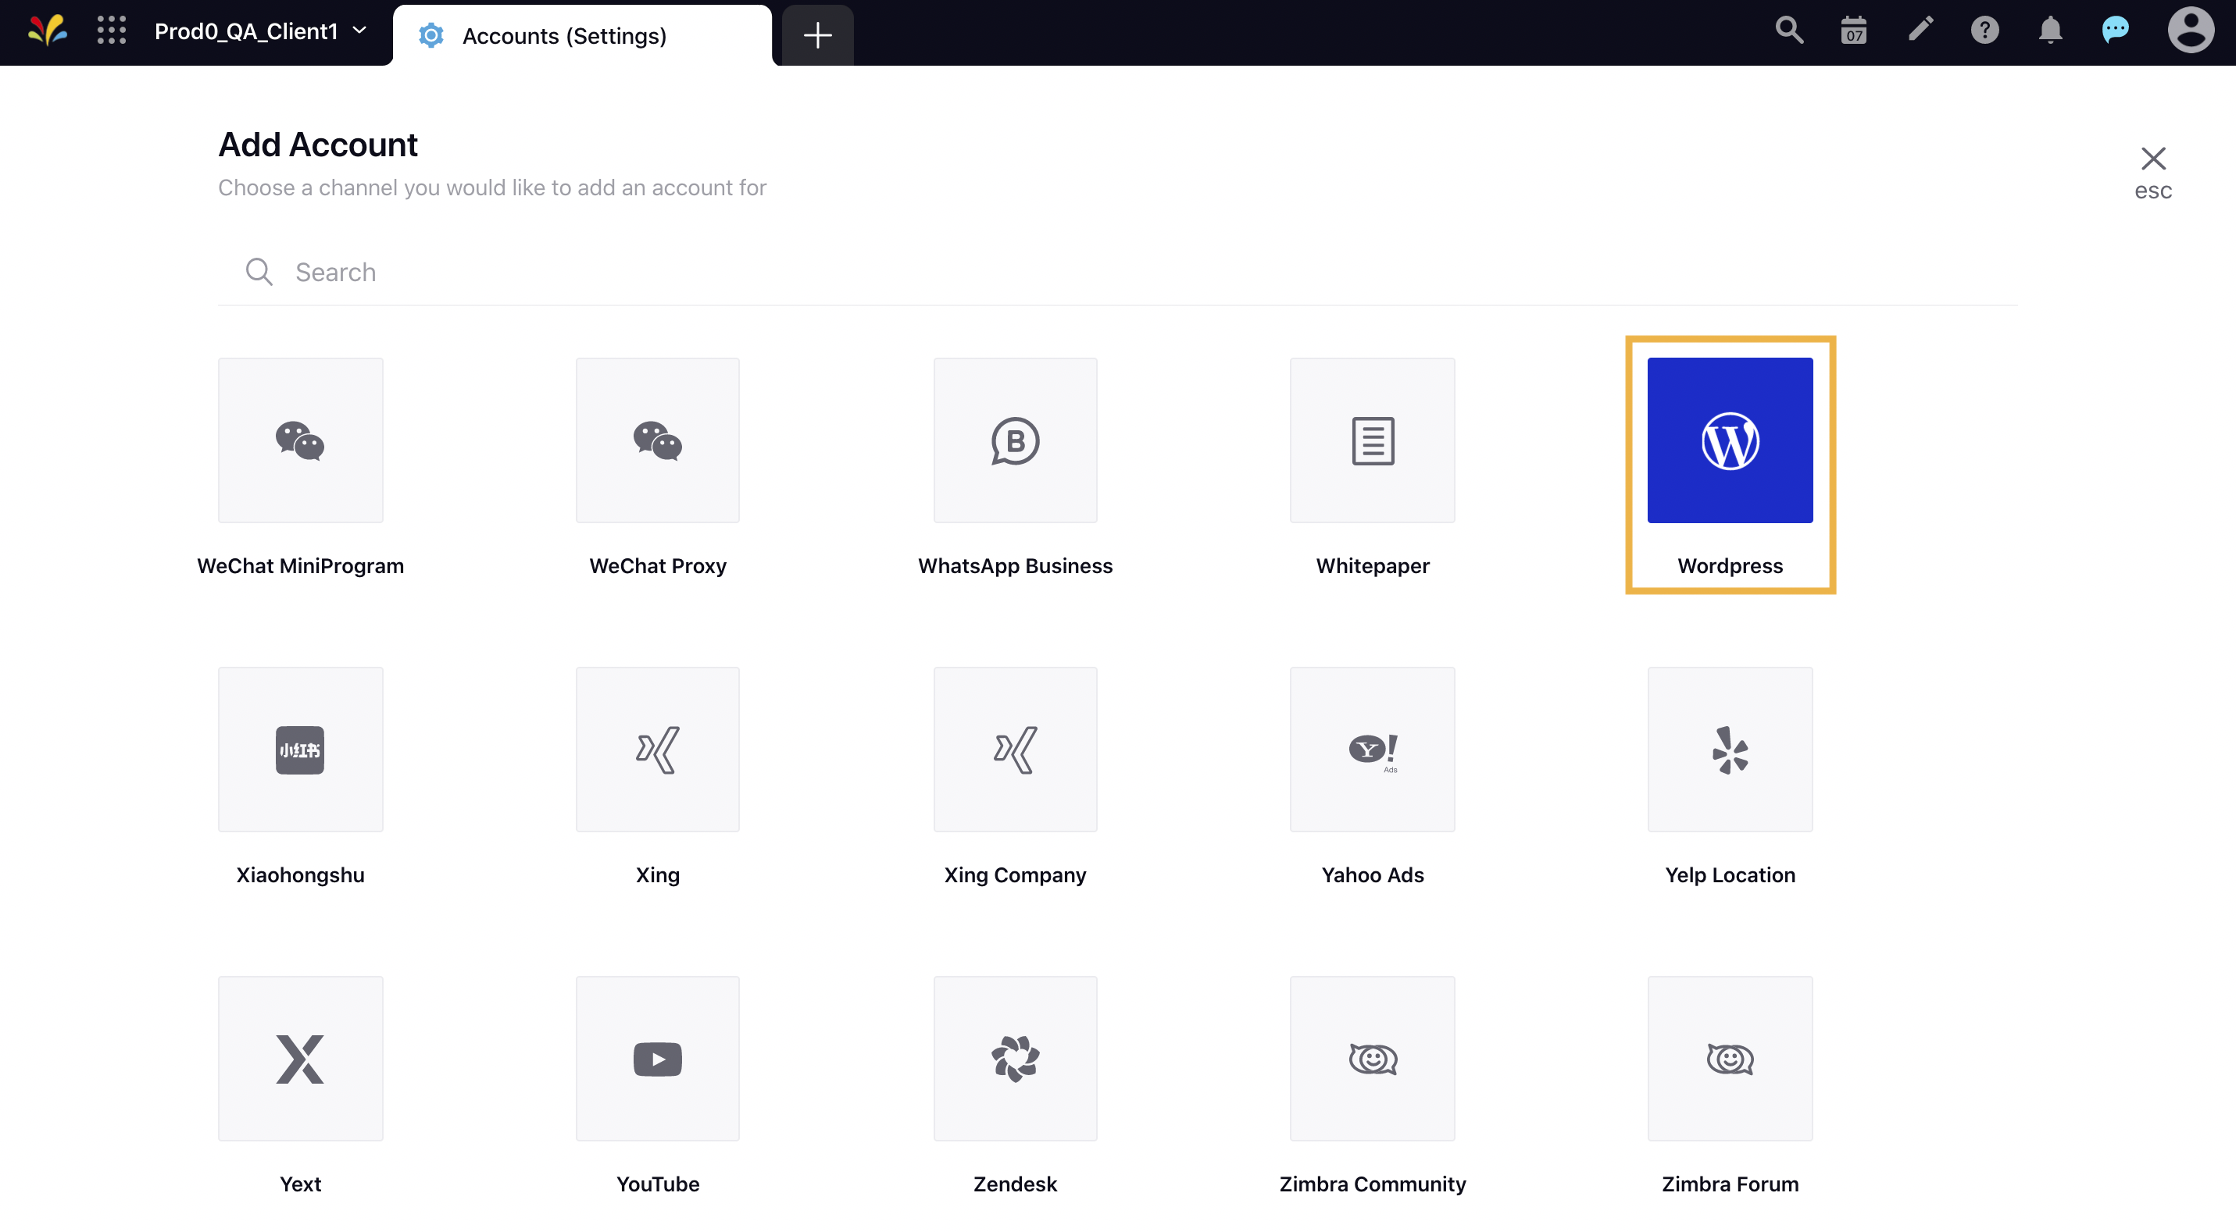
Task: Select the Yext channel icon
Action: tap(300, 1058)
